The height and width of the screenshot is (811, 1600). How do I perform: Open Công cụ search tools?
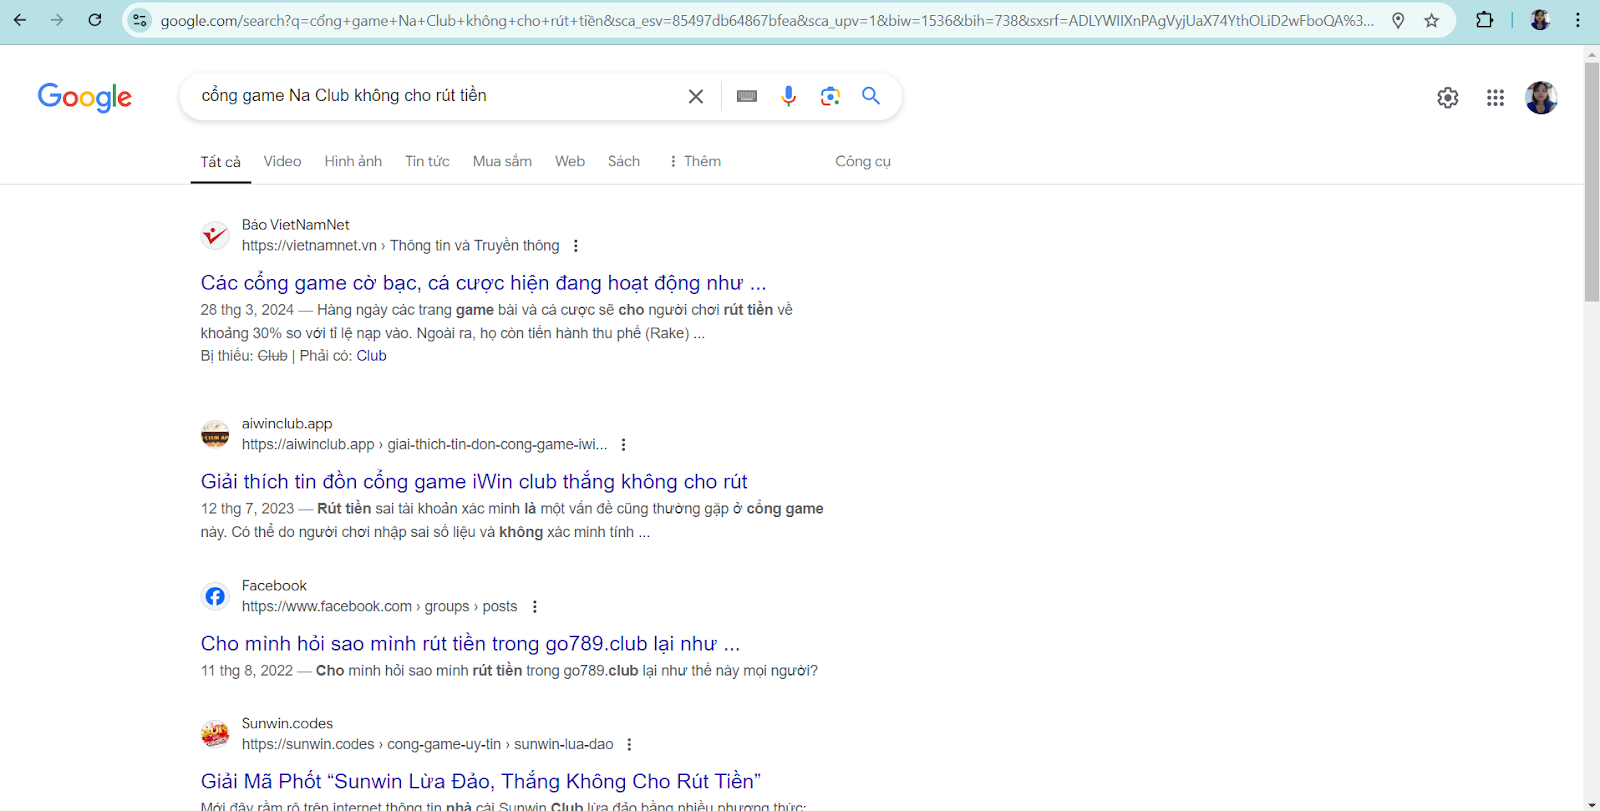tap(863, 161)
